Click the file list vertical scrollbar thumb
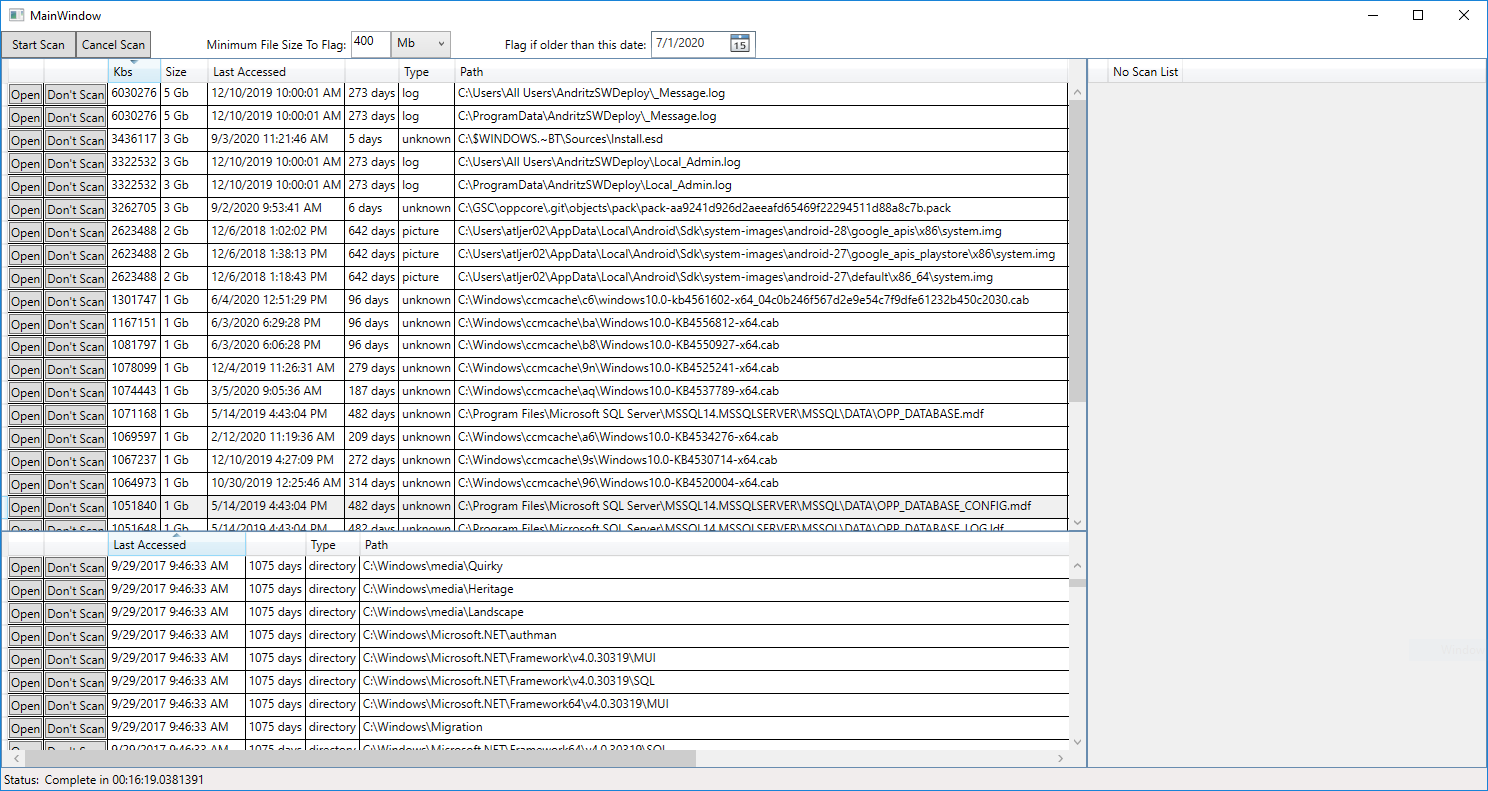 (x=1077, y=252)
